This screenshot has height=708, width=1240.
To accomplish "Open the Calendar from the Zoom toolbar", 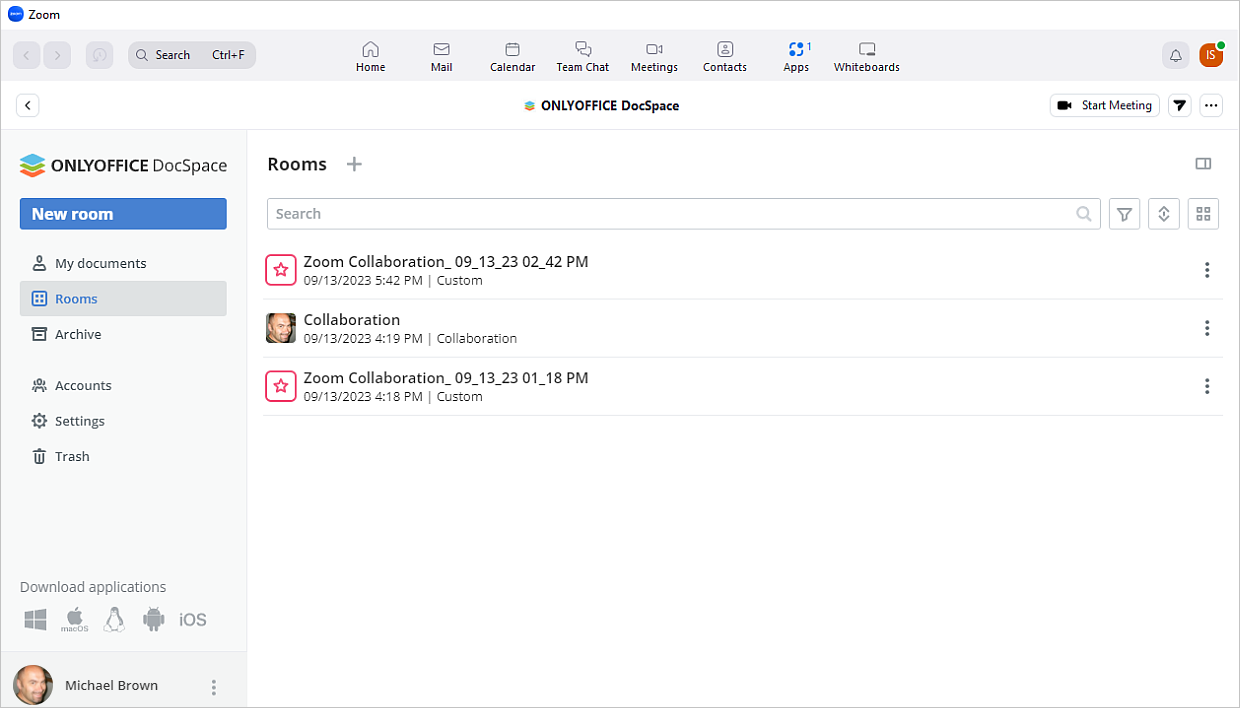I will (512, 55).
